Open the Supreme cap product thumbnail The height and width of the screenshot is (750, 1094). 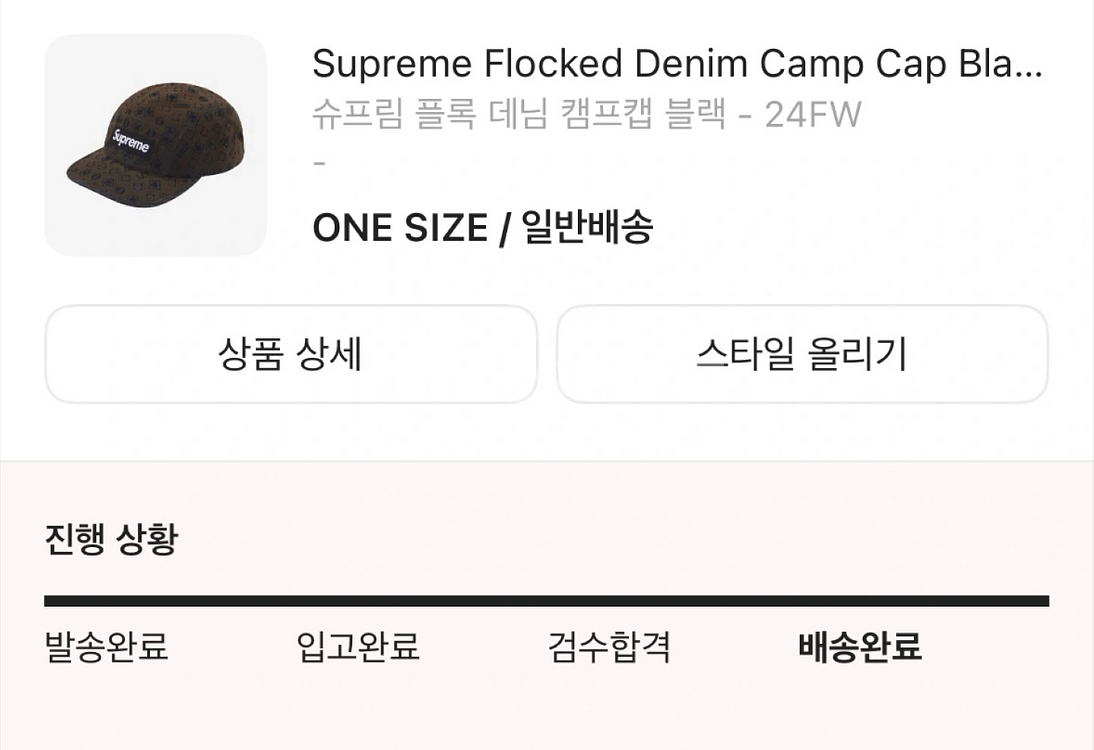point(155,145)
